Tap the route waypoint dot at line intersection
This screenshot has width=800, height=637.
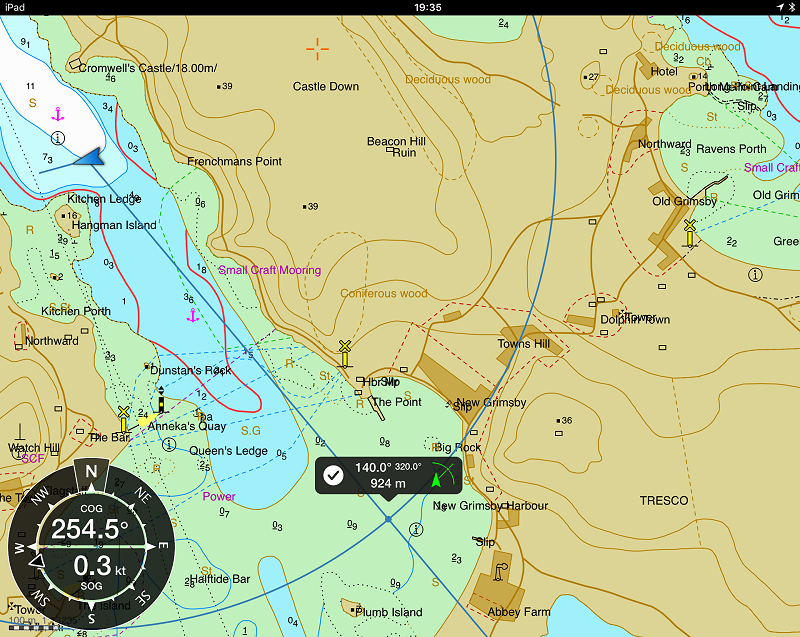click(x=388, y=519)
